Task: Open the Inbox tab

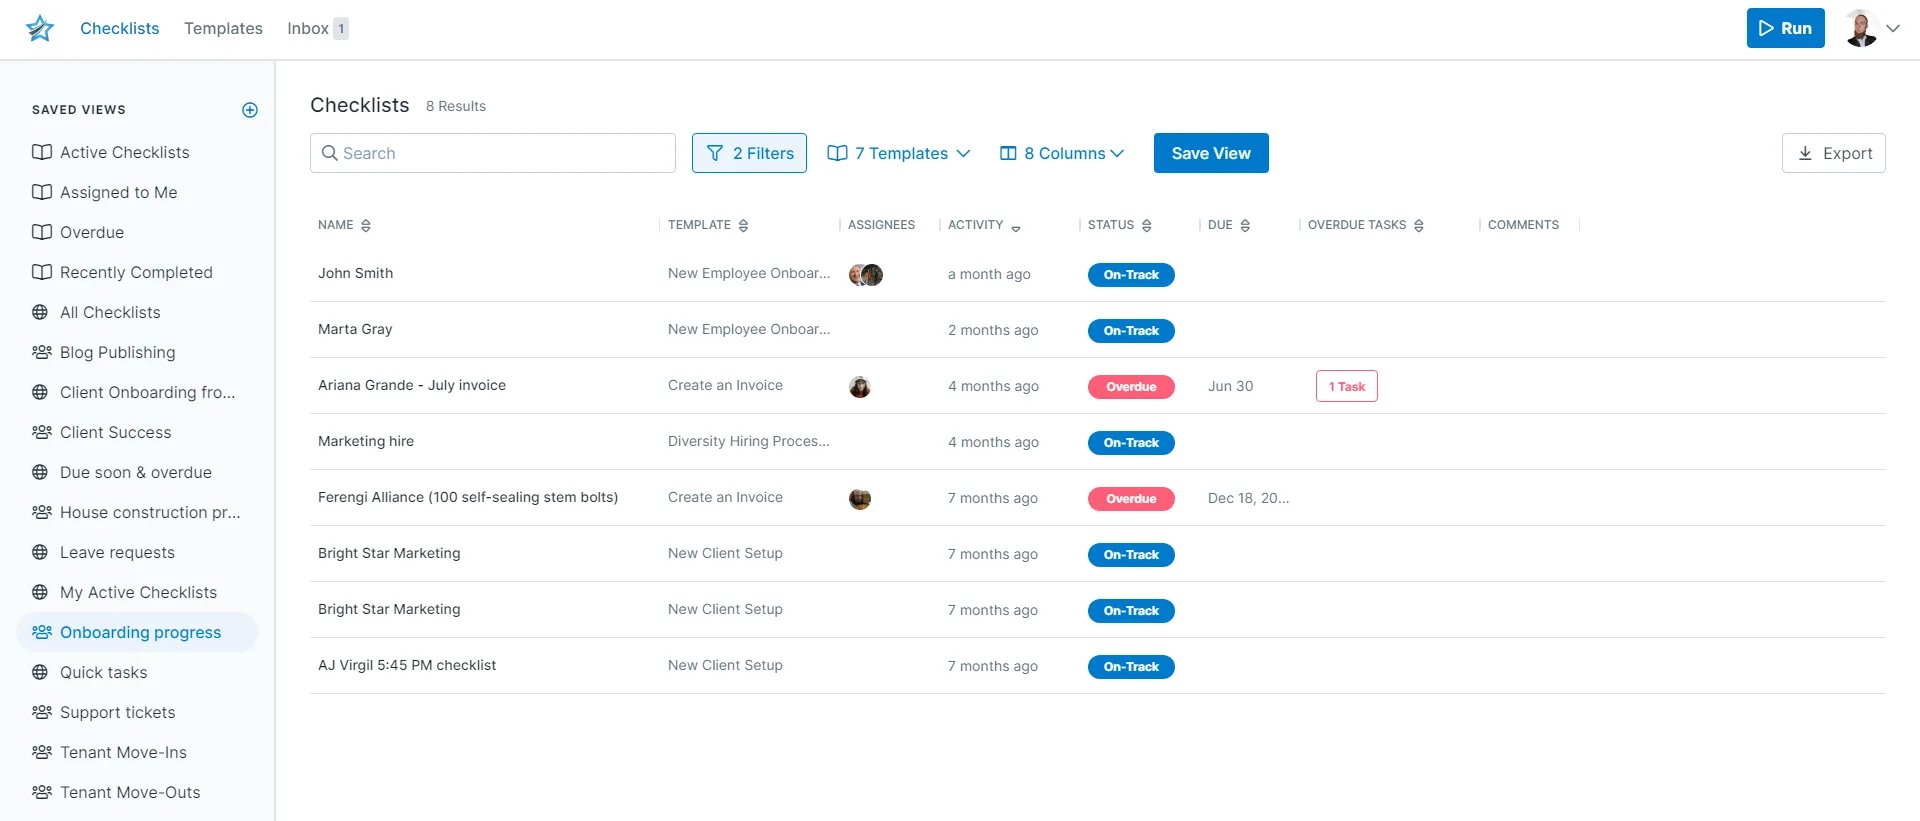Action: pos(317,28)
